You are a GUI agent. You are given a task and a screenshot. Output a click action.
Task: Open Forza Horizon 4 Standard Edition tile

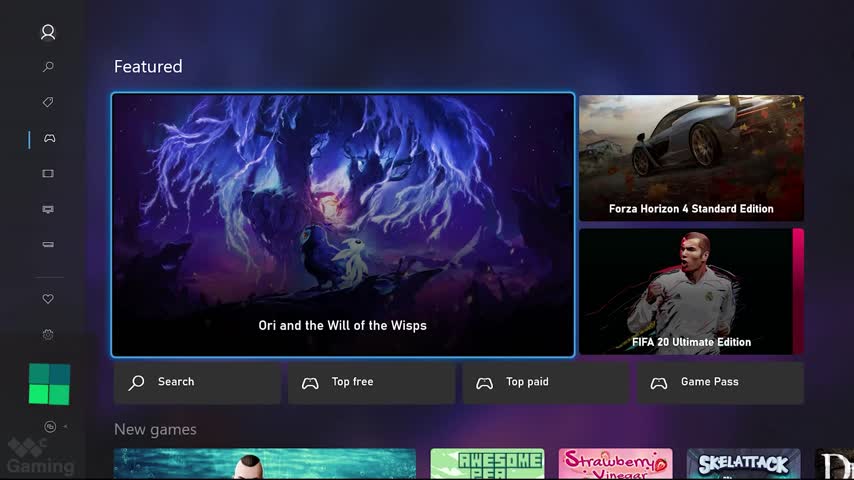pos(691,158)
